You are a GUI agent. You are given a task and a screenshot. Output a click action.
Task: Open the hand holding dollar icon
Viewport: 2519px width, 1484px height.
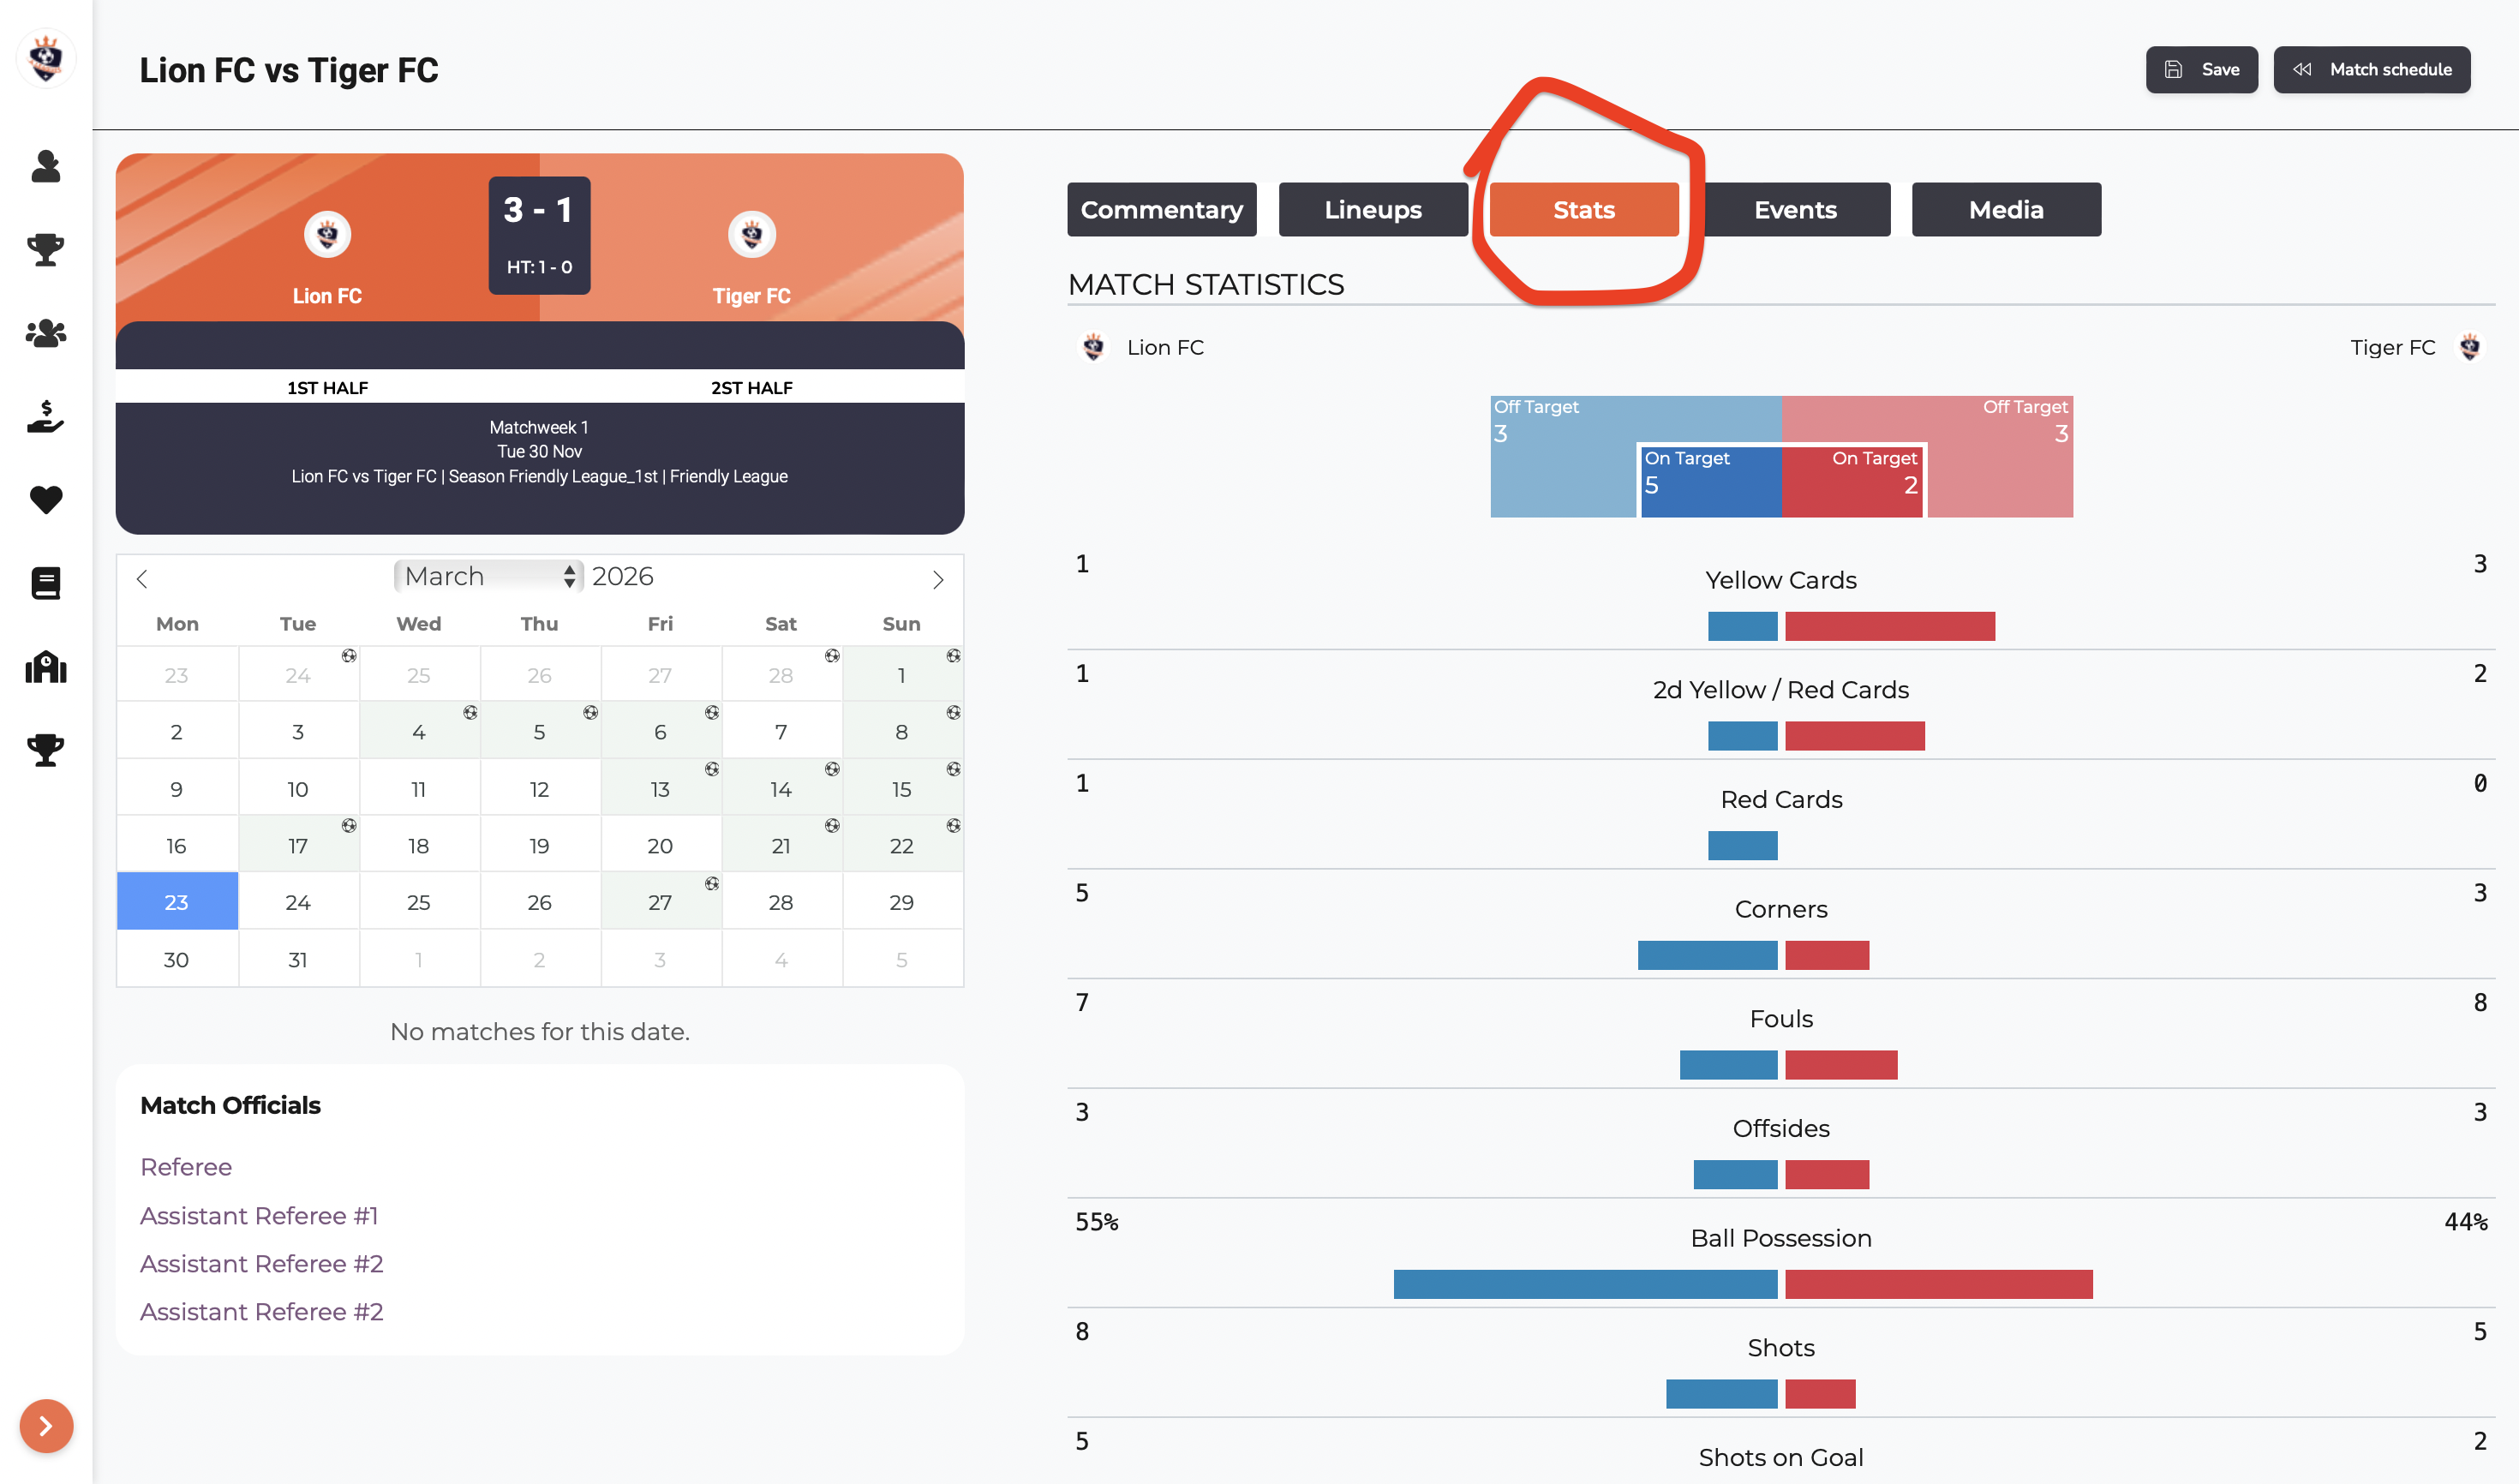46,416
